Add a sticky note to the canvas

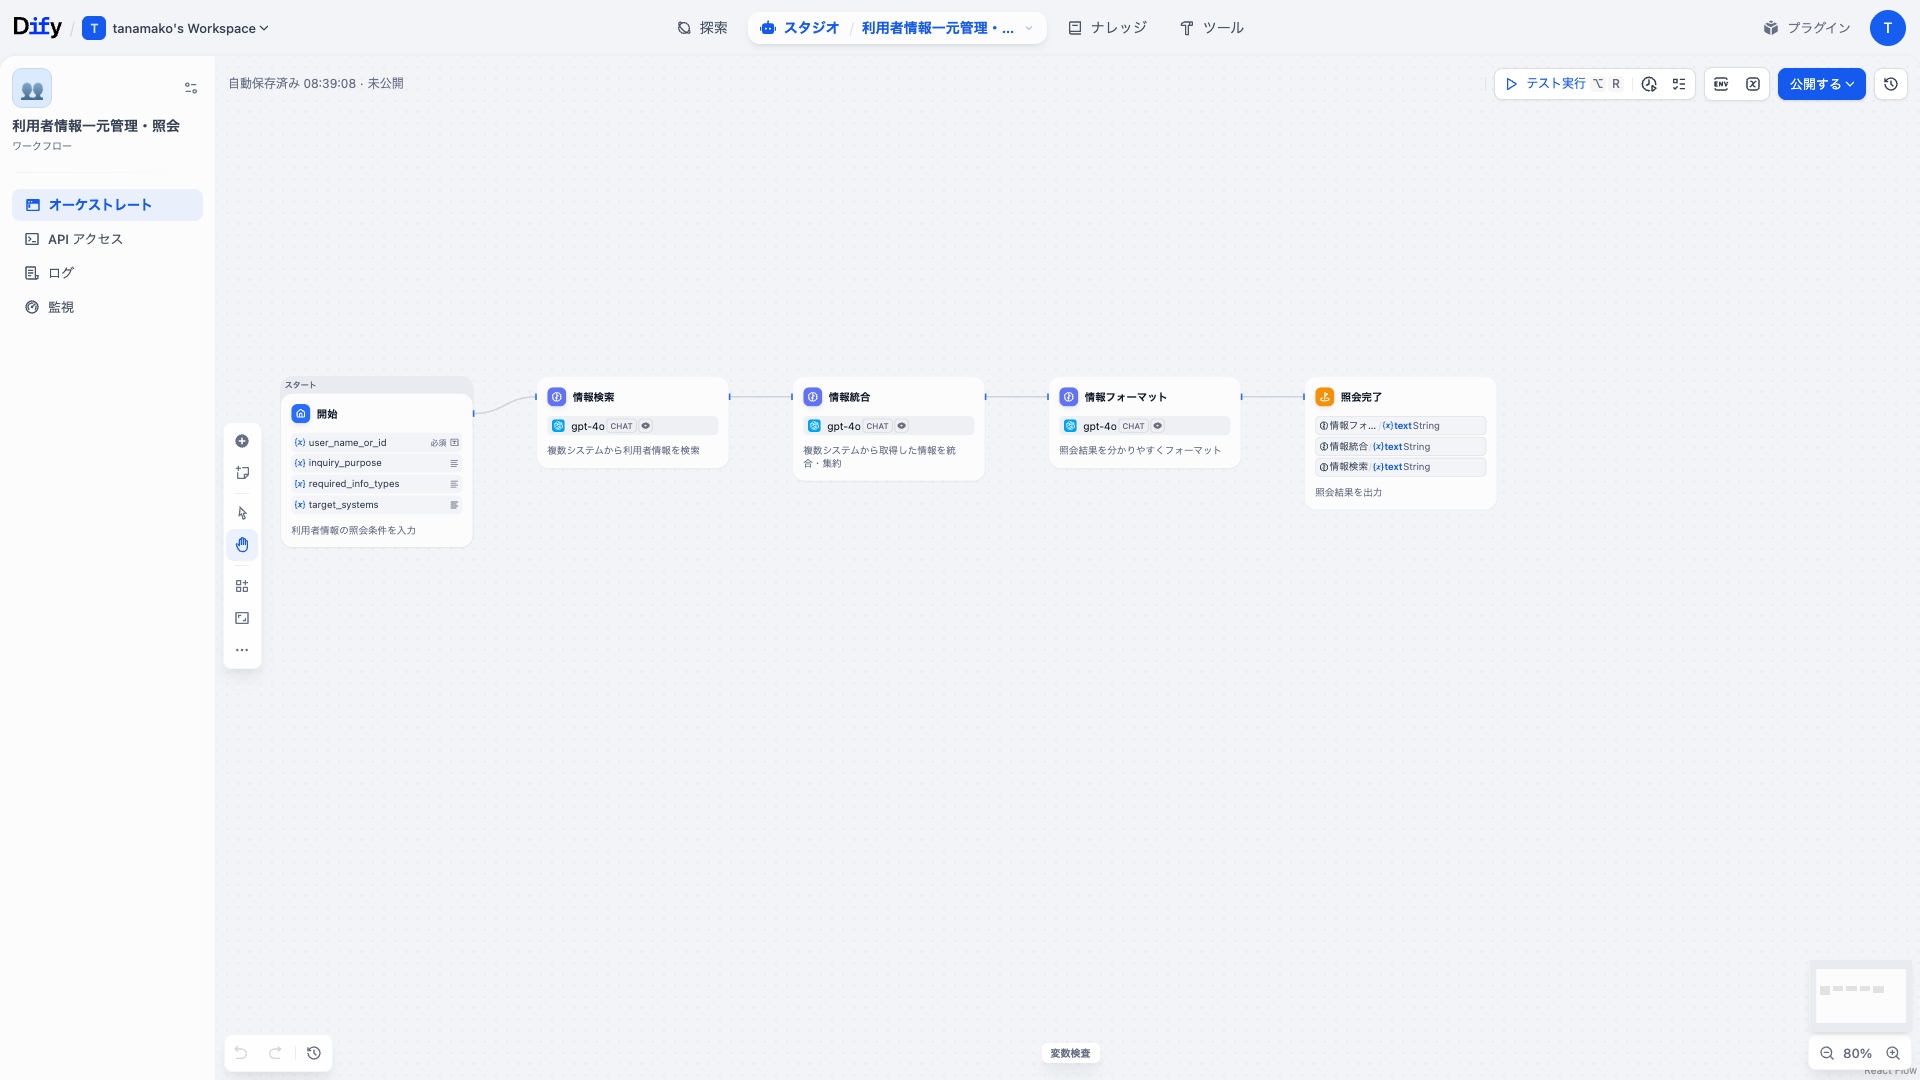click(242, 473)
